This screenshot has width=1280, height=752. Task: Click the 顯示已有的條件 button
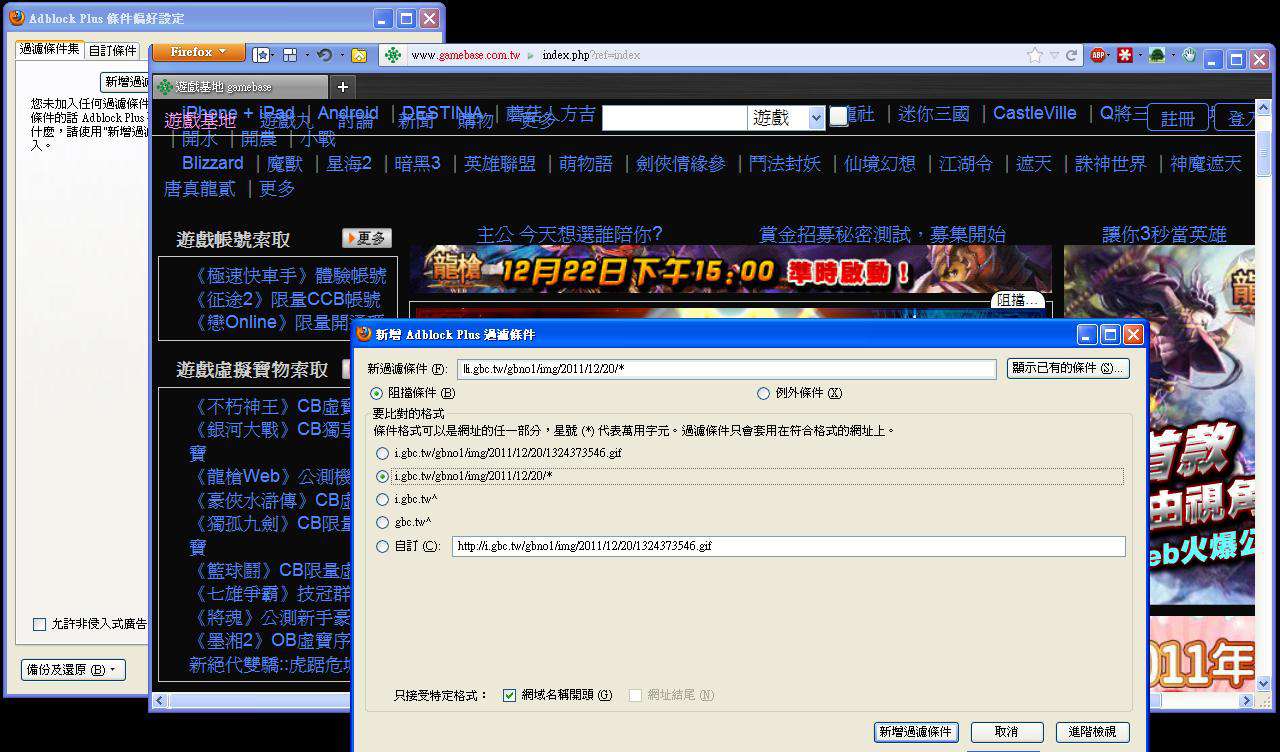[x=1068, y=368]
